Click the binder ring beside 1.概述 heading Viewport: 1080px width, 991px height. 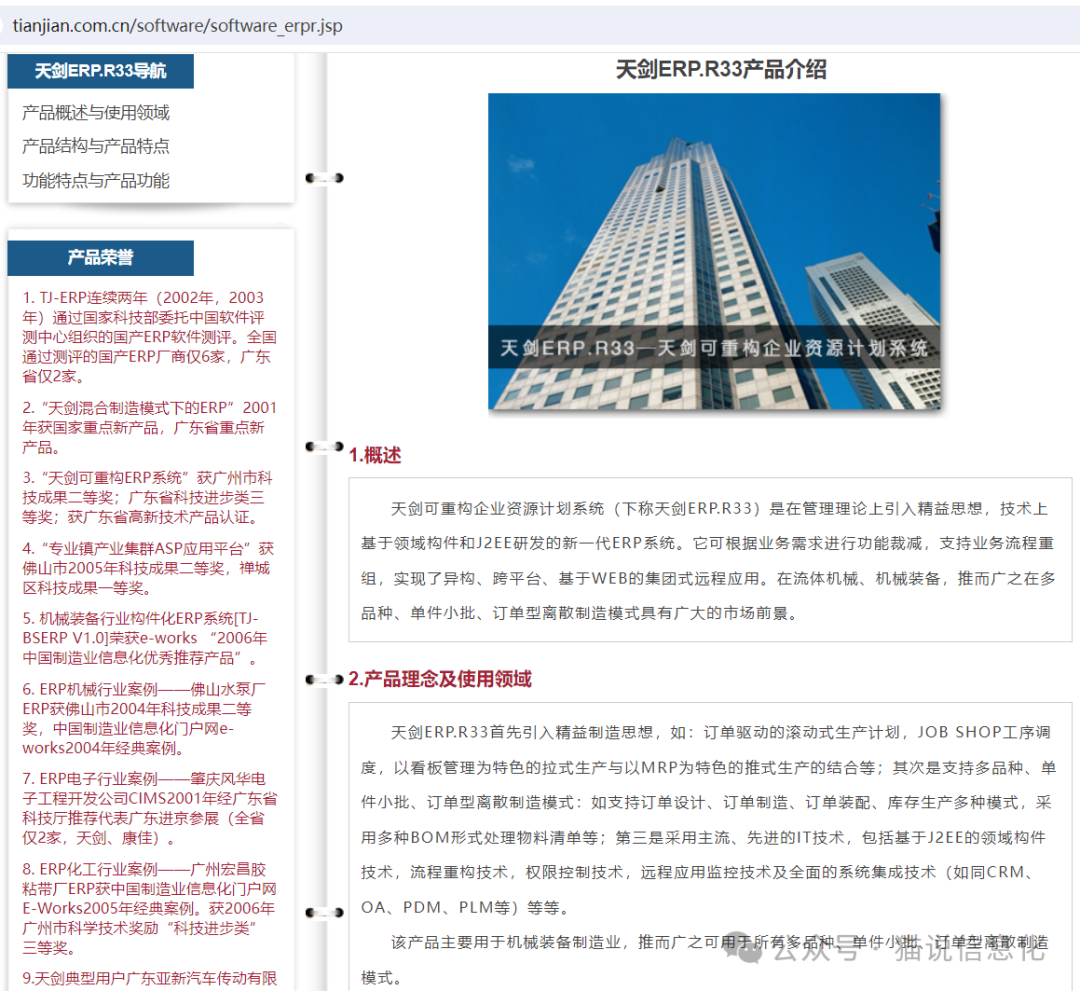click(324, 447)
